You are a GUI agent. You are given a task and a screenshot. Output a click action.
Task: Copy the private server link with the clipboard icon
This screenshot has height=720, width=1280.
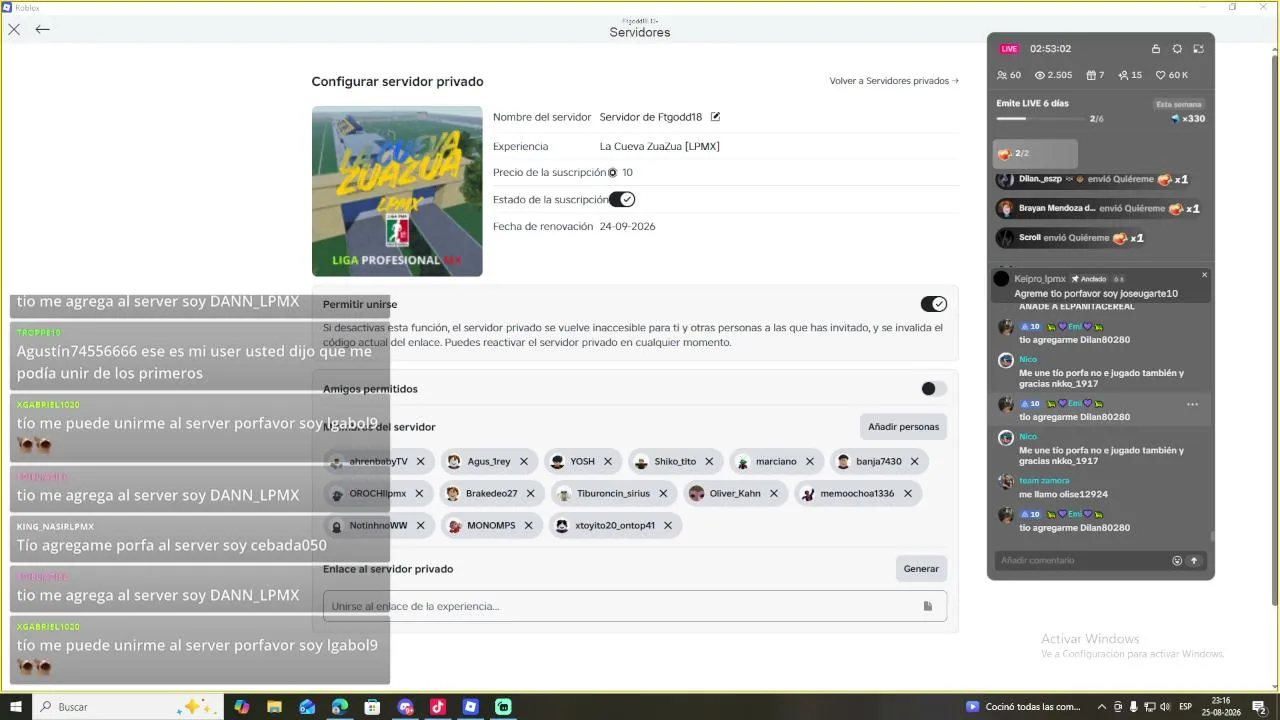click(928, 606)
